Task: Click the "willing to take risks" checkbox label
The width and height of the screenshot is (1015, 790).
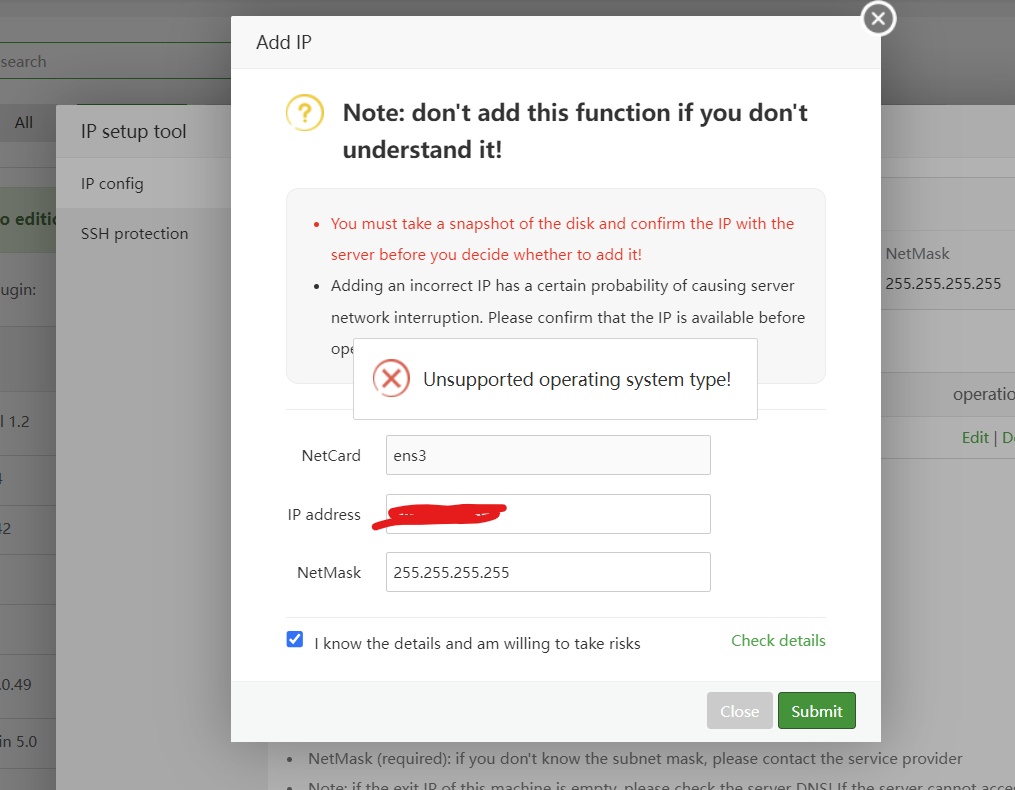Action: 477,644
